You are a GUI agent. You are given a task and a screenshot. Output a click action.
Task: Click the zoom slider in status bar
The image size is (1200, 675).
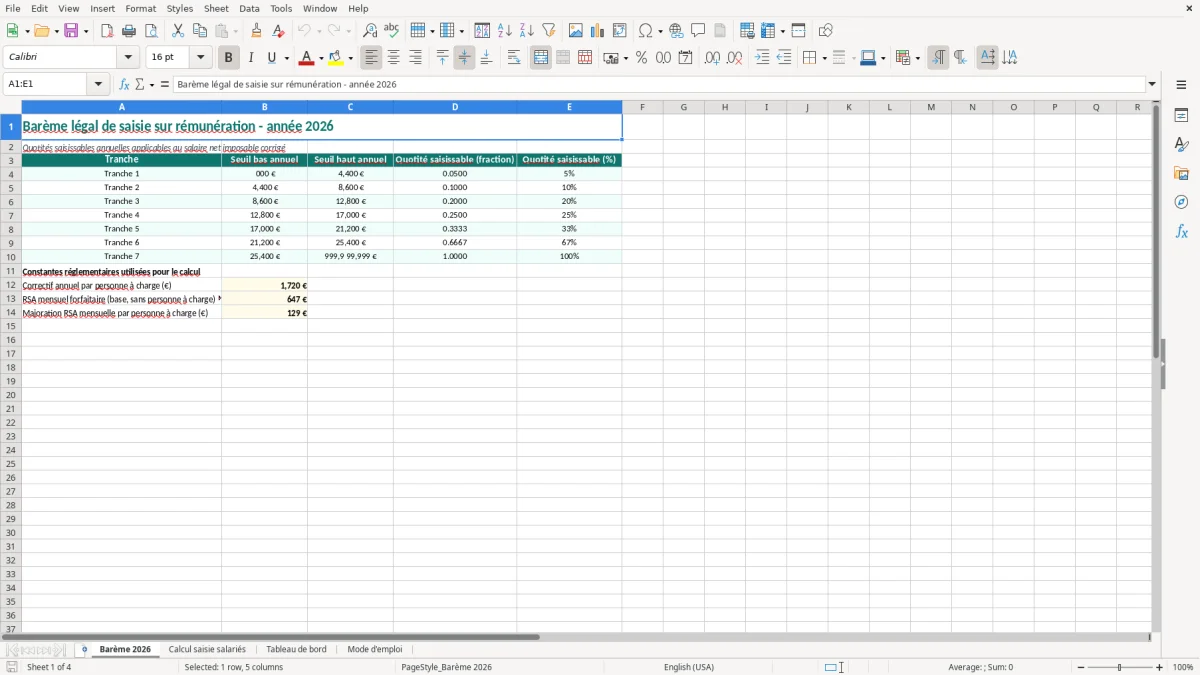click(x=1120, y=667)
